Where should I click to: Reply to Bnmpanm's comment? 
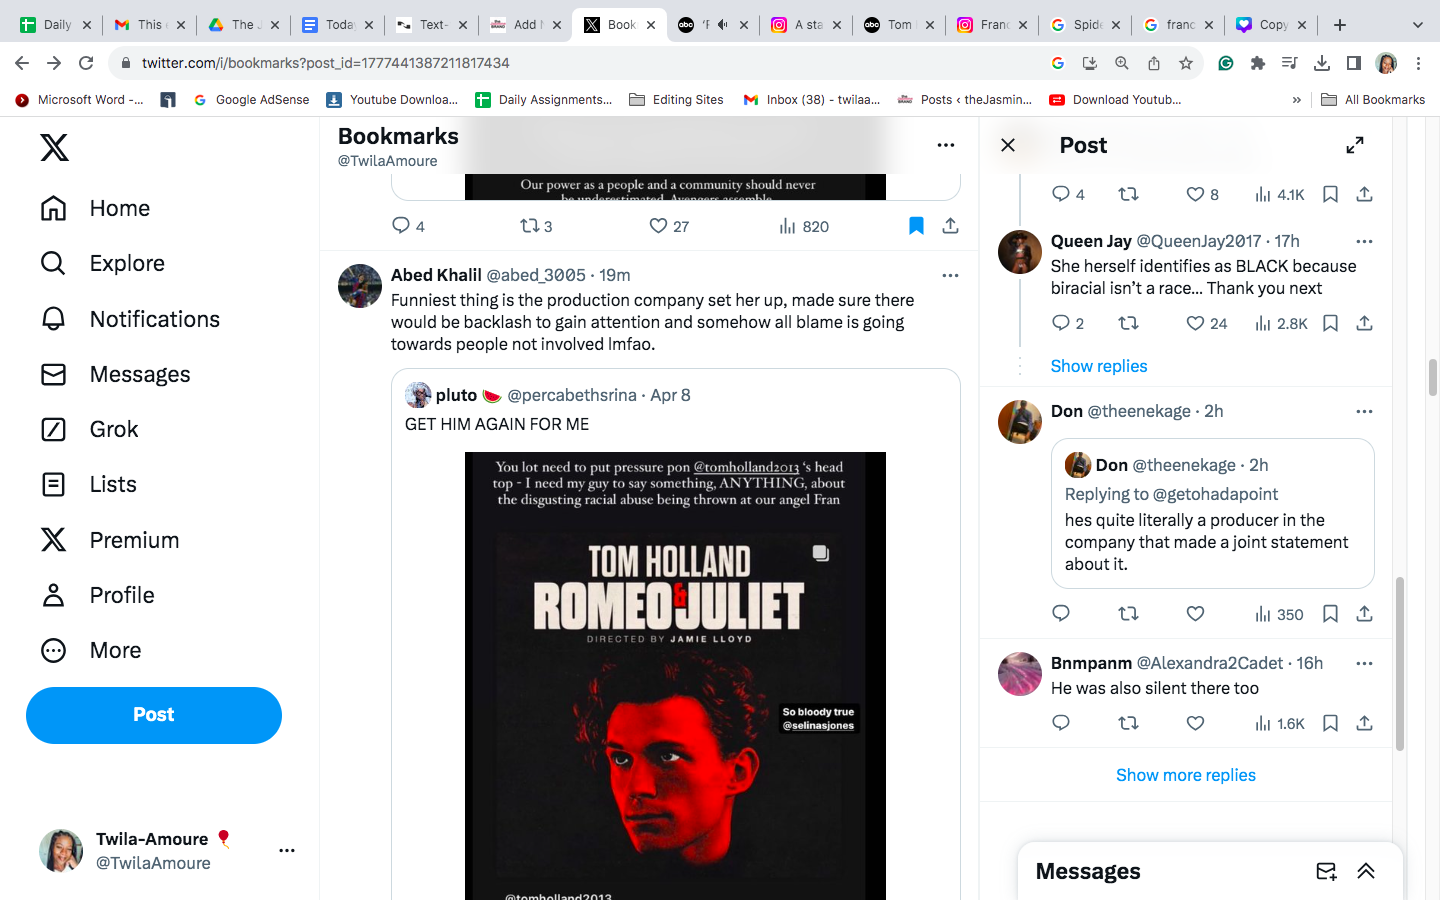point(1061,723)
